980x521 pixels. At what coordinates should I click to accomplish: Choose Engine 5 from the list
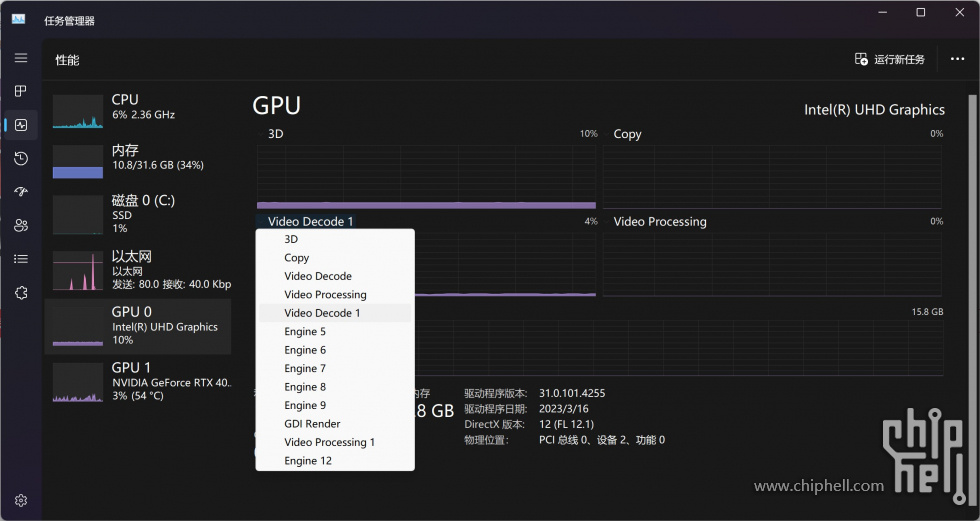point(335,331)
